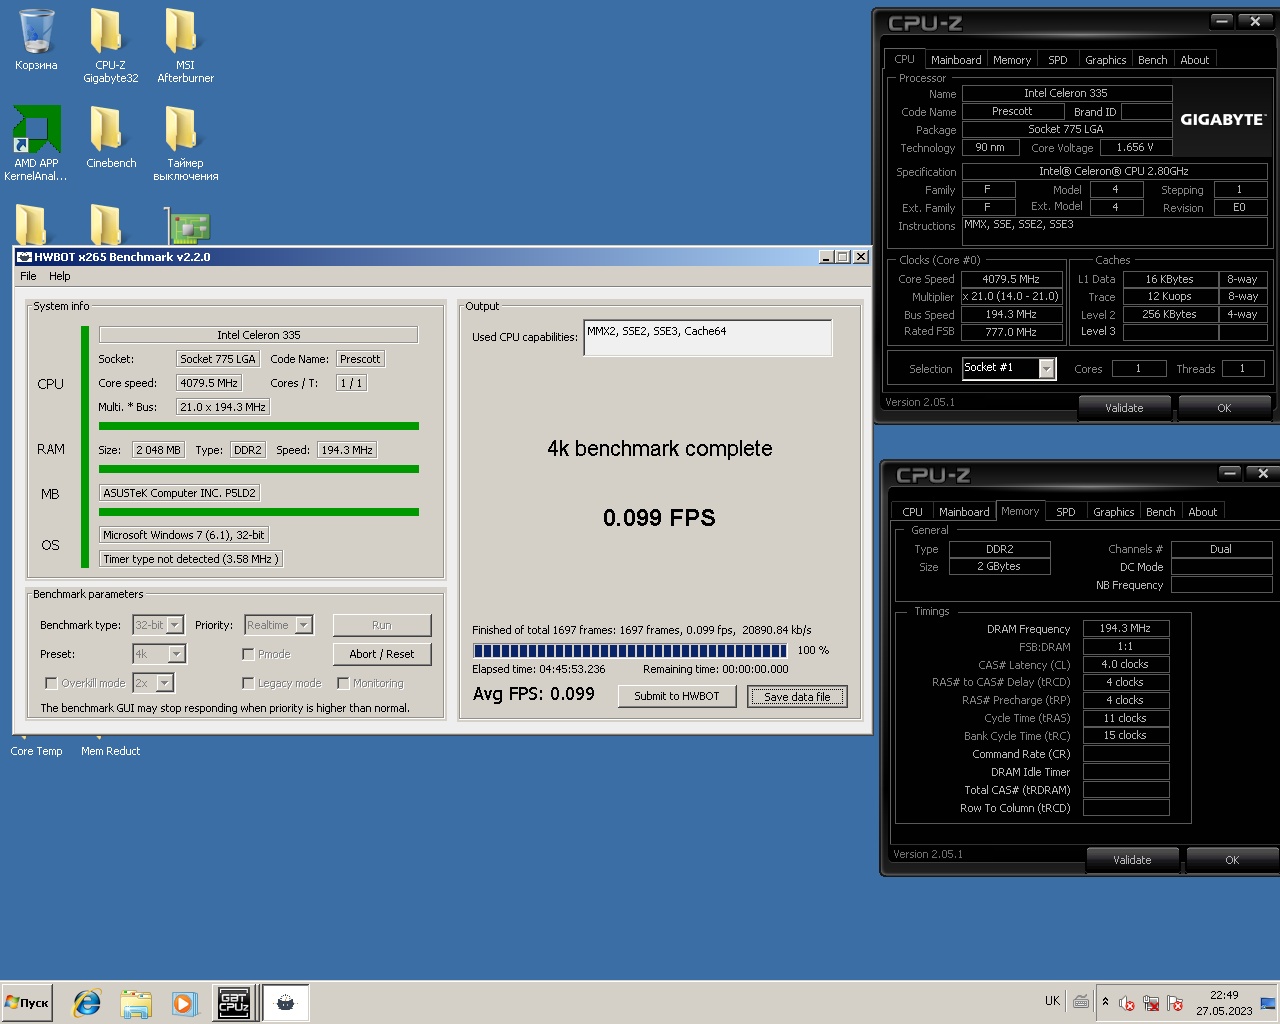
Task: Click the 100 % benchmark progress bar
Action: pyautogui.click(x=630, y=651)
